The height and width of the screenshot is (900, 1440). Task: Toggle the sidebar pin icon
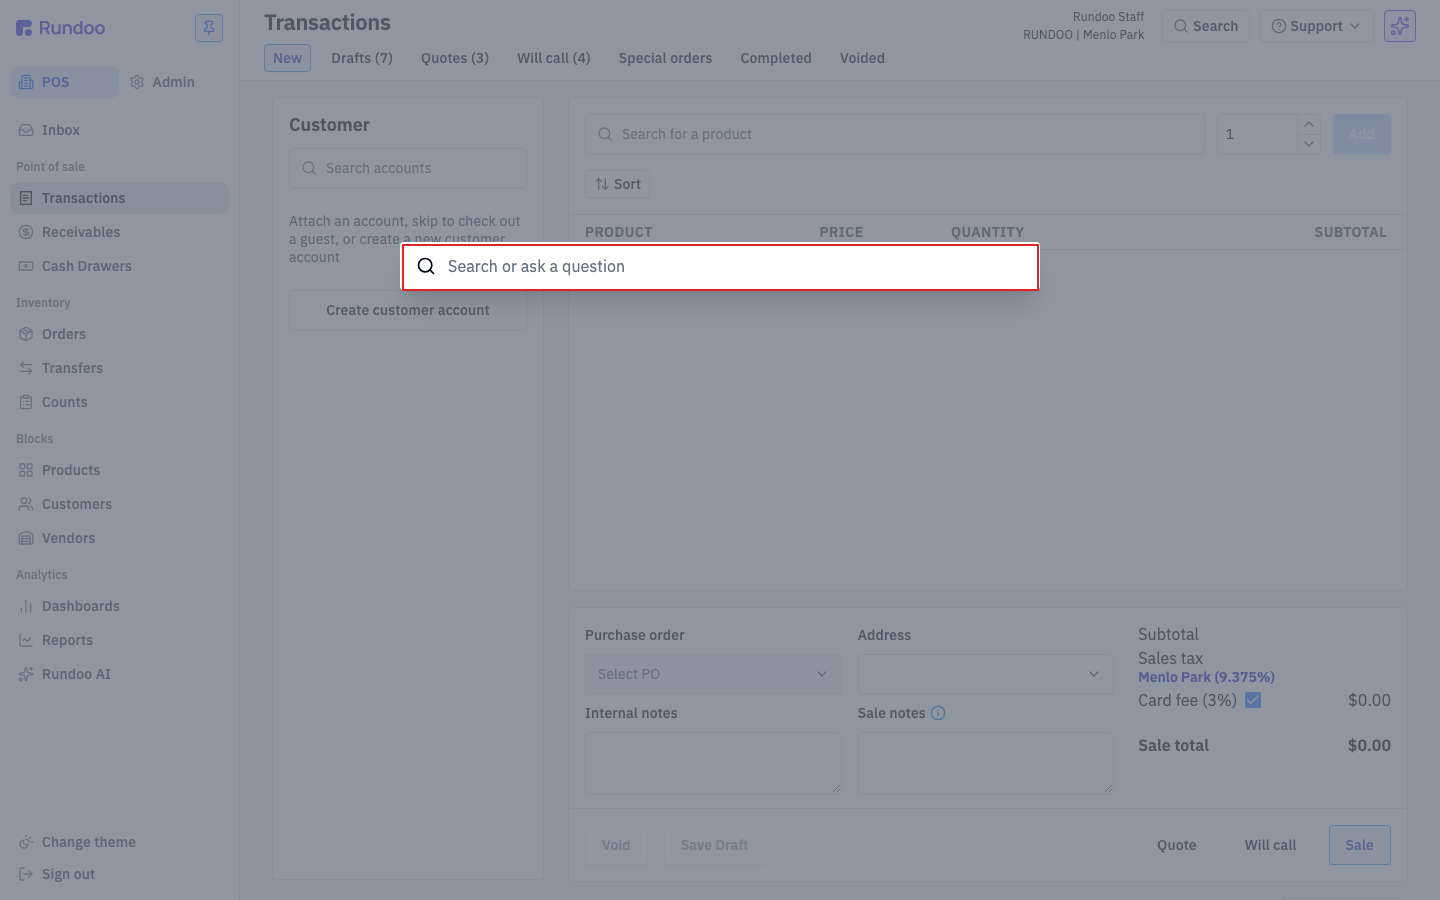coord(209,28)
